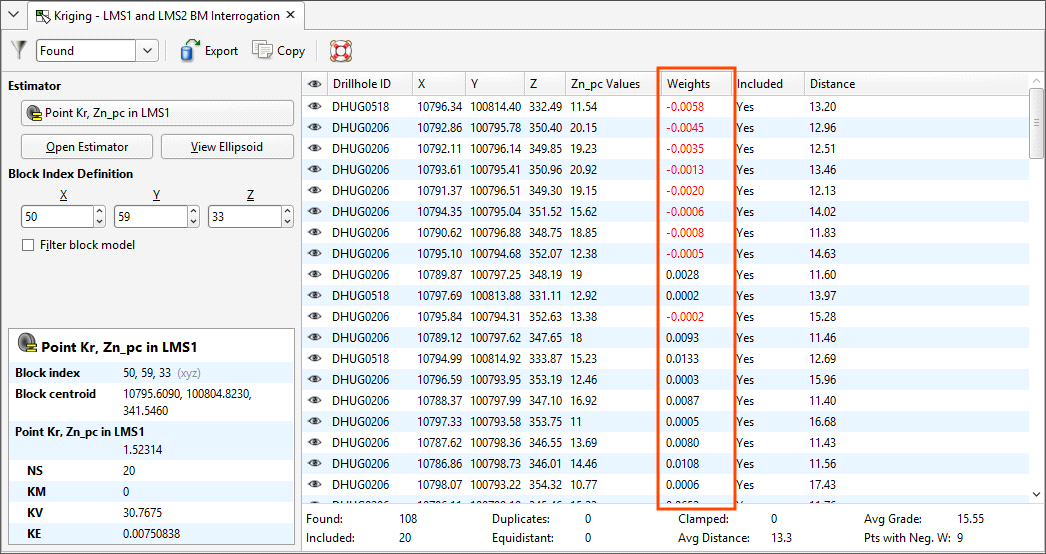Screen dimensions: 1046x554
Task: Open the tab list chevron menu
Action: (13, 15)
